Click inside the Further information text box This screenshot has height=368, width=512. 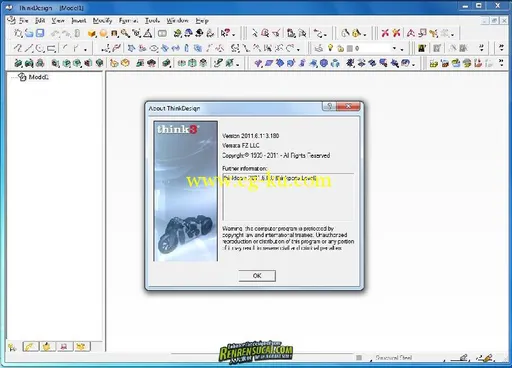tap(288, 196)
